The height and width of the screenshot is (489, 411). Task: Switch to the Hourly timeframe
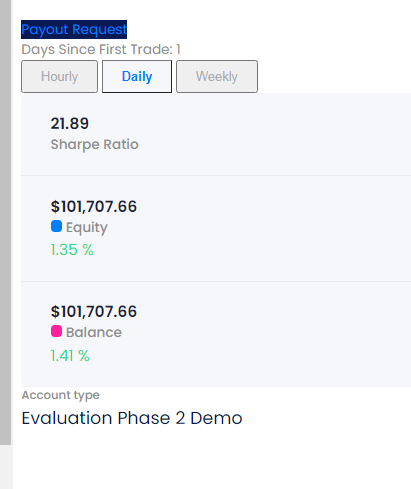(59, 76)
